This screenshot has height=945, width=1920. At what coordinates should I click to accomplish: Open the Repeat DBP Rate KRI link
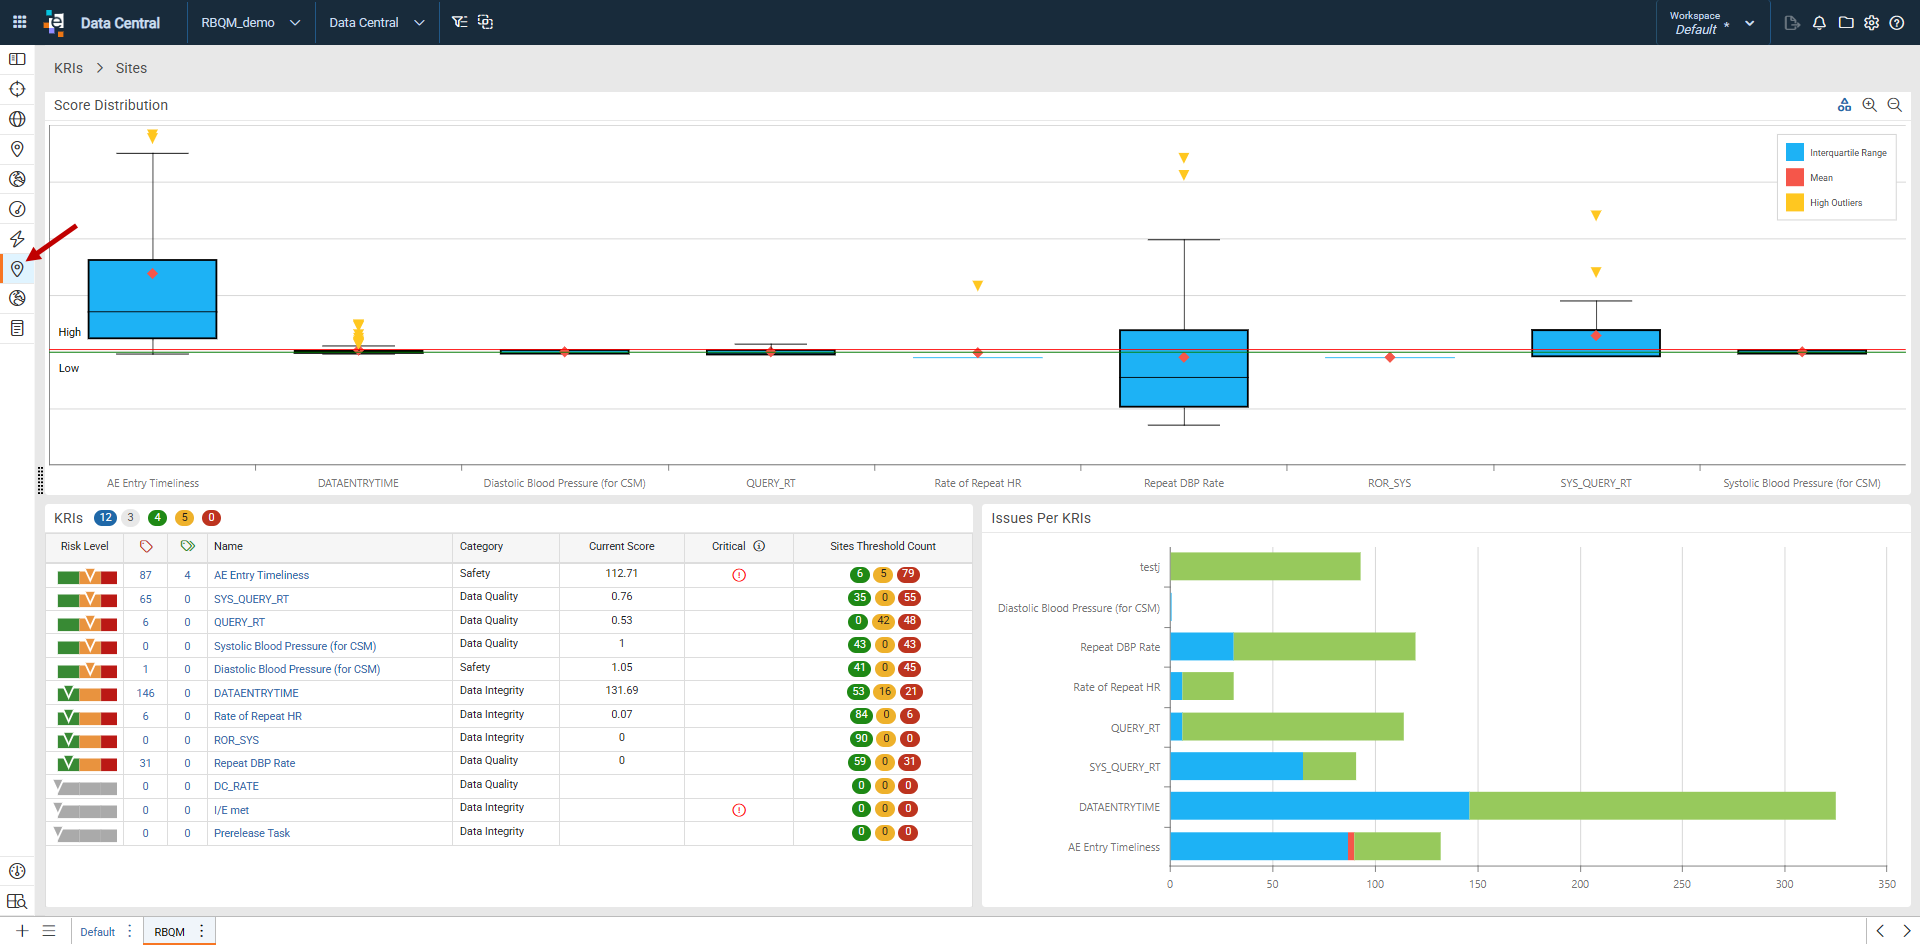tap(255, 763)
